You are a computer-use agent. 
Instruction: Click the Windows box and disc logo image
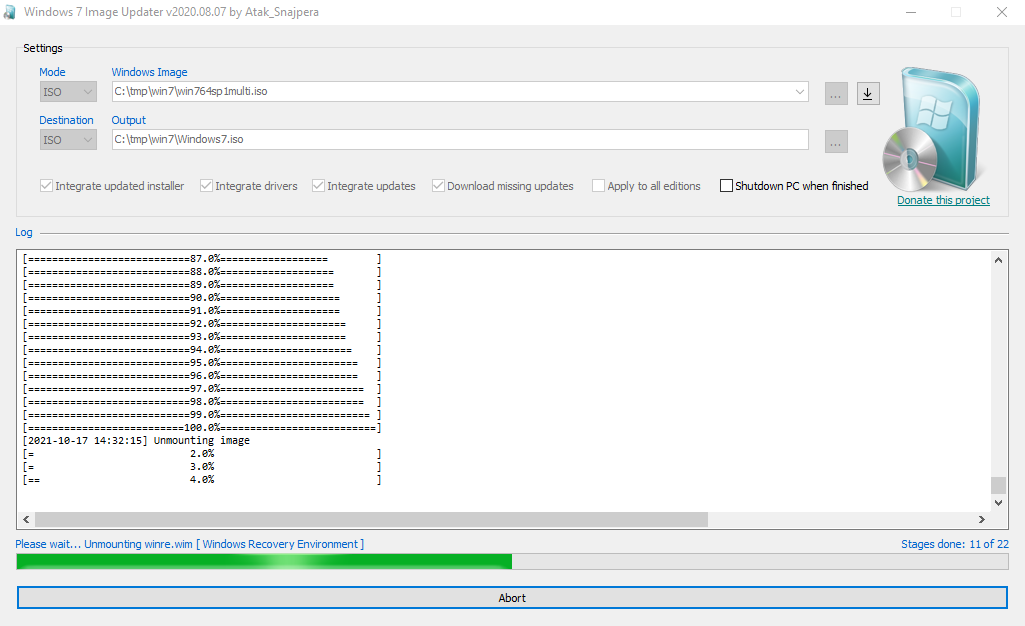tap(932, 129)
